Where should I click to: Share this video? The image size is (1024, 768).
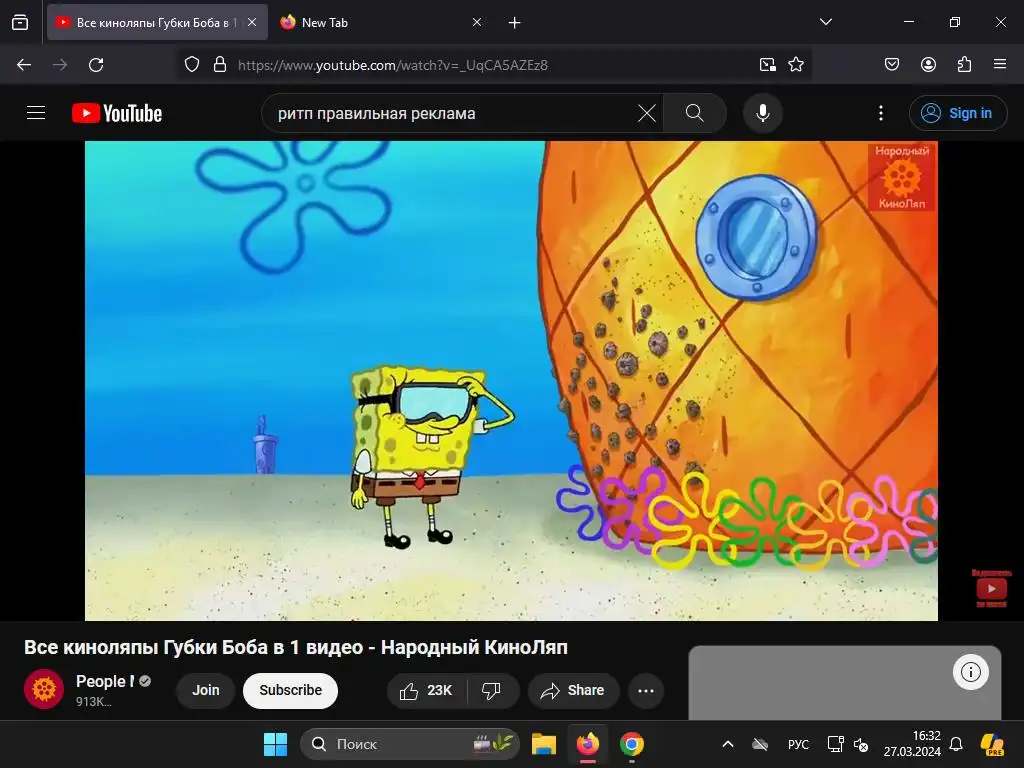[x=573, y=690]
